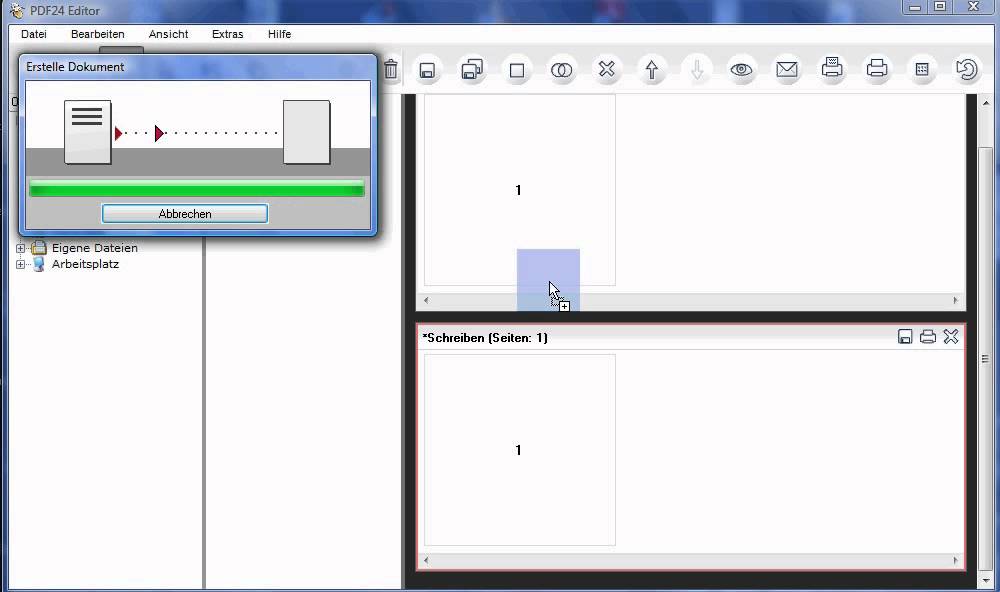Click the Arbeitsplatz computer icon
This screenshot has width=1000, height=592.
click(x=39, y=264)
